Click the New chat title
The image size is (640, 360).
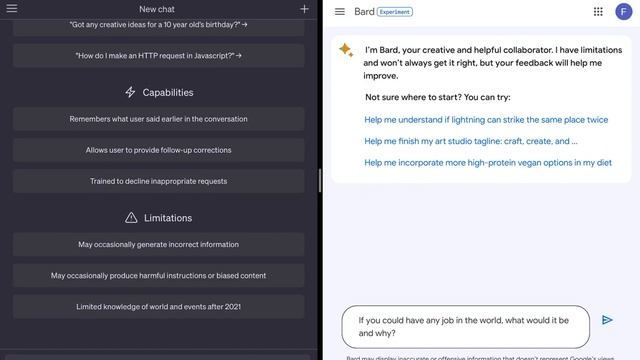coord(157,9)
